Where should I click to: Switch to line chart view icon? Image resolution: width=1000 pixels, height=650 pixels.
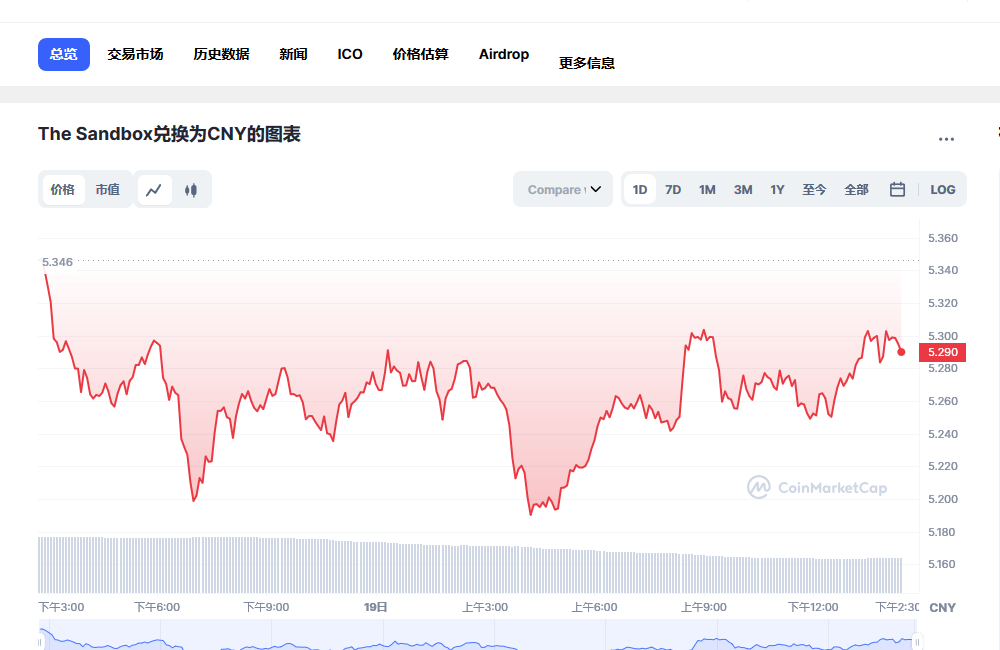pos(154,190)
